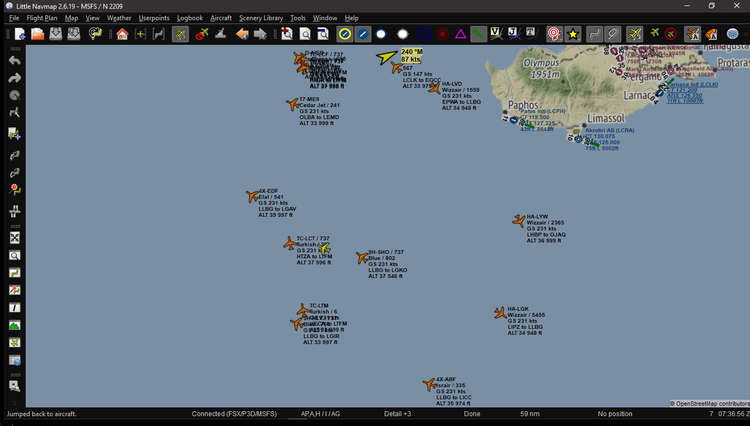Click sidebar crossed-arrows fit icon

(15, 238)
